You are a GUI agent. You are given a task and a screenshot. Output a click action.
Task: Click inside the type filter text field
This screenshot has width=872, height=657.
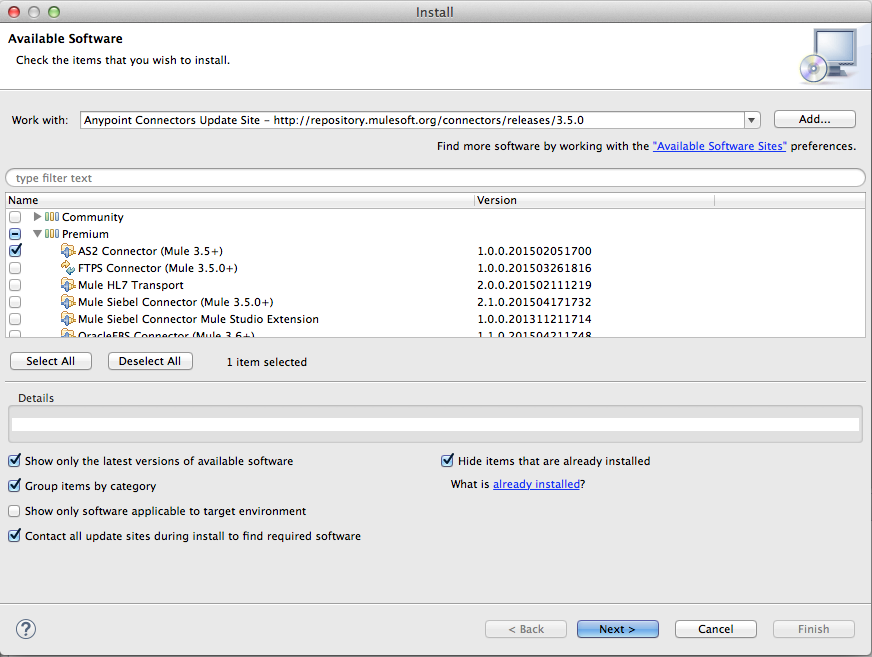200,177
